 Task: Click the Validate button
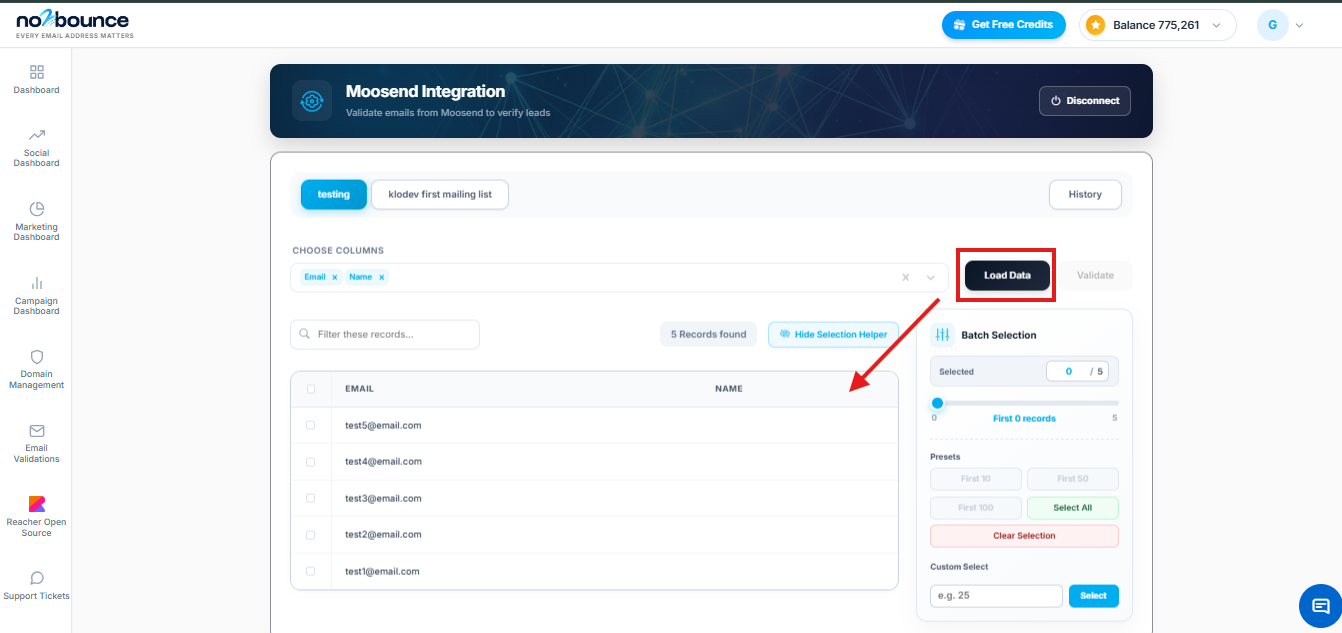coord(1095,275)
